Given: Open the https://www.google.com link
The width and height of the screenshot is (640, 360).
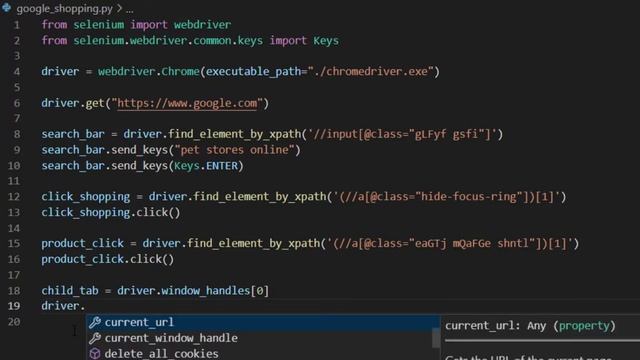Looking at the screenshot, I should [187, 103].
